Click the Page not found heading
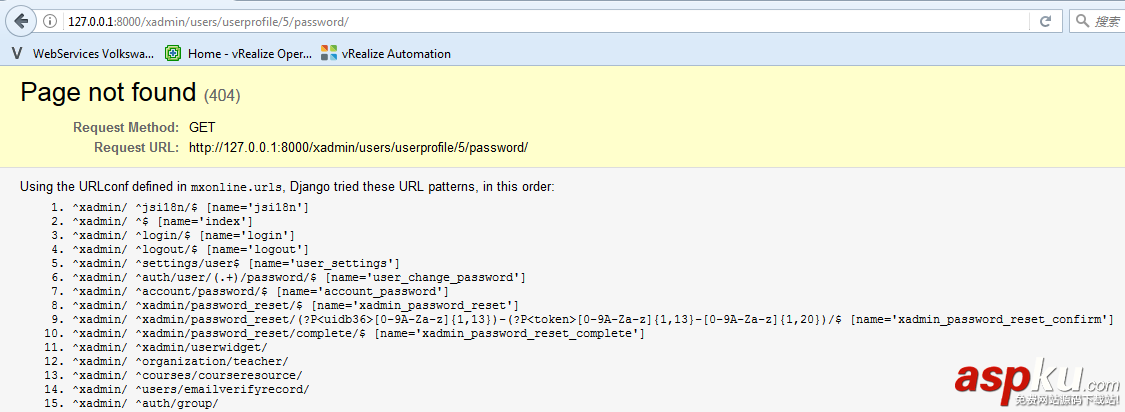 pos(108,93)
